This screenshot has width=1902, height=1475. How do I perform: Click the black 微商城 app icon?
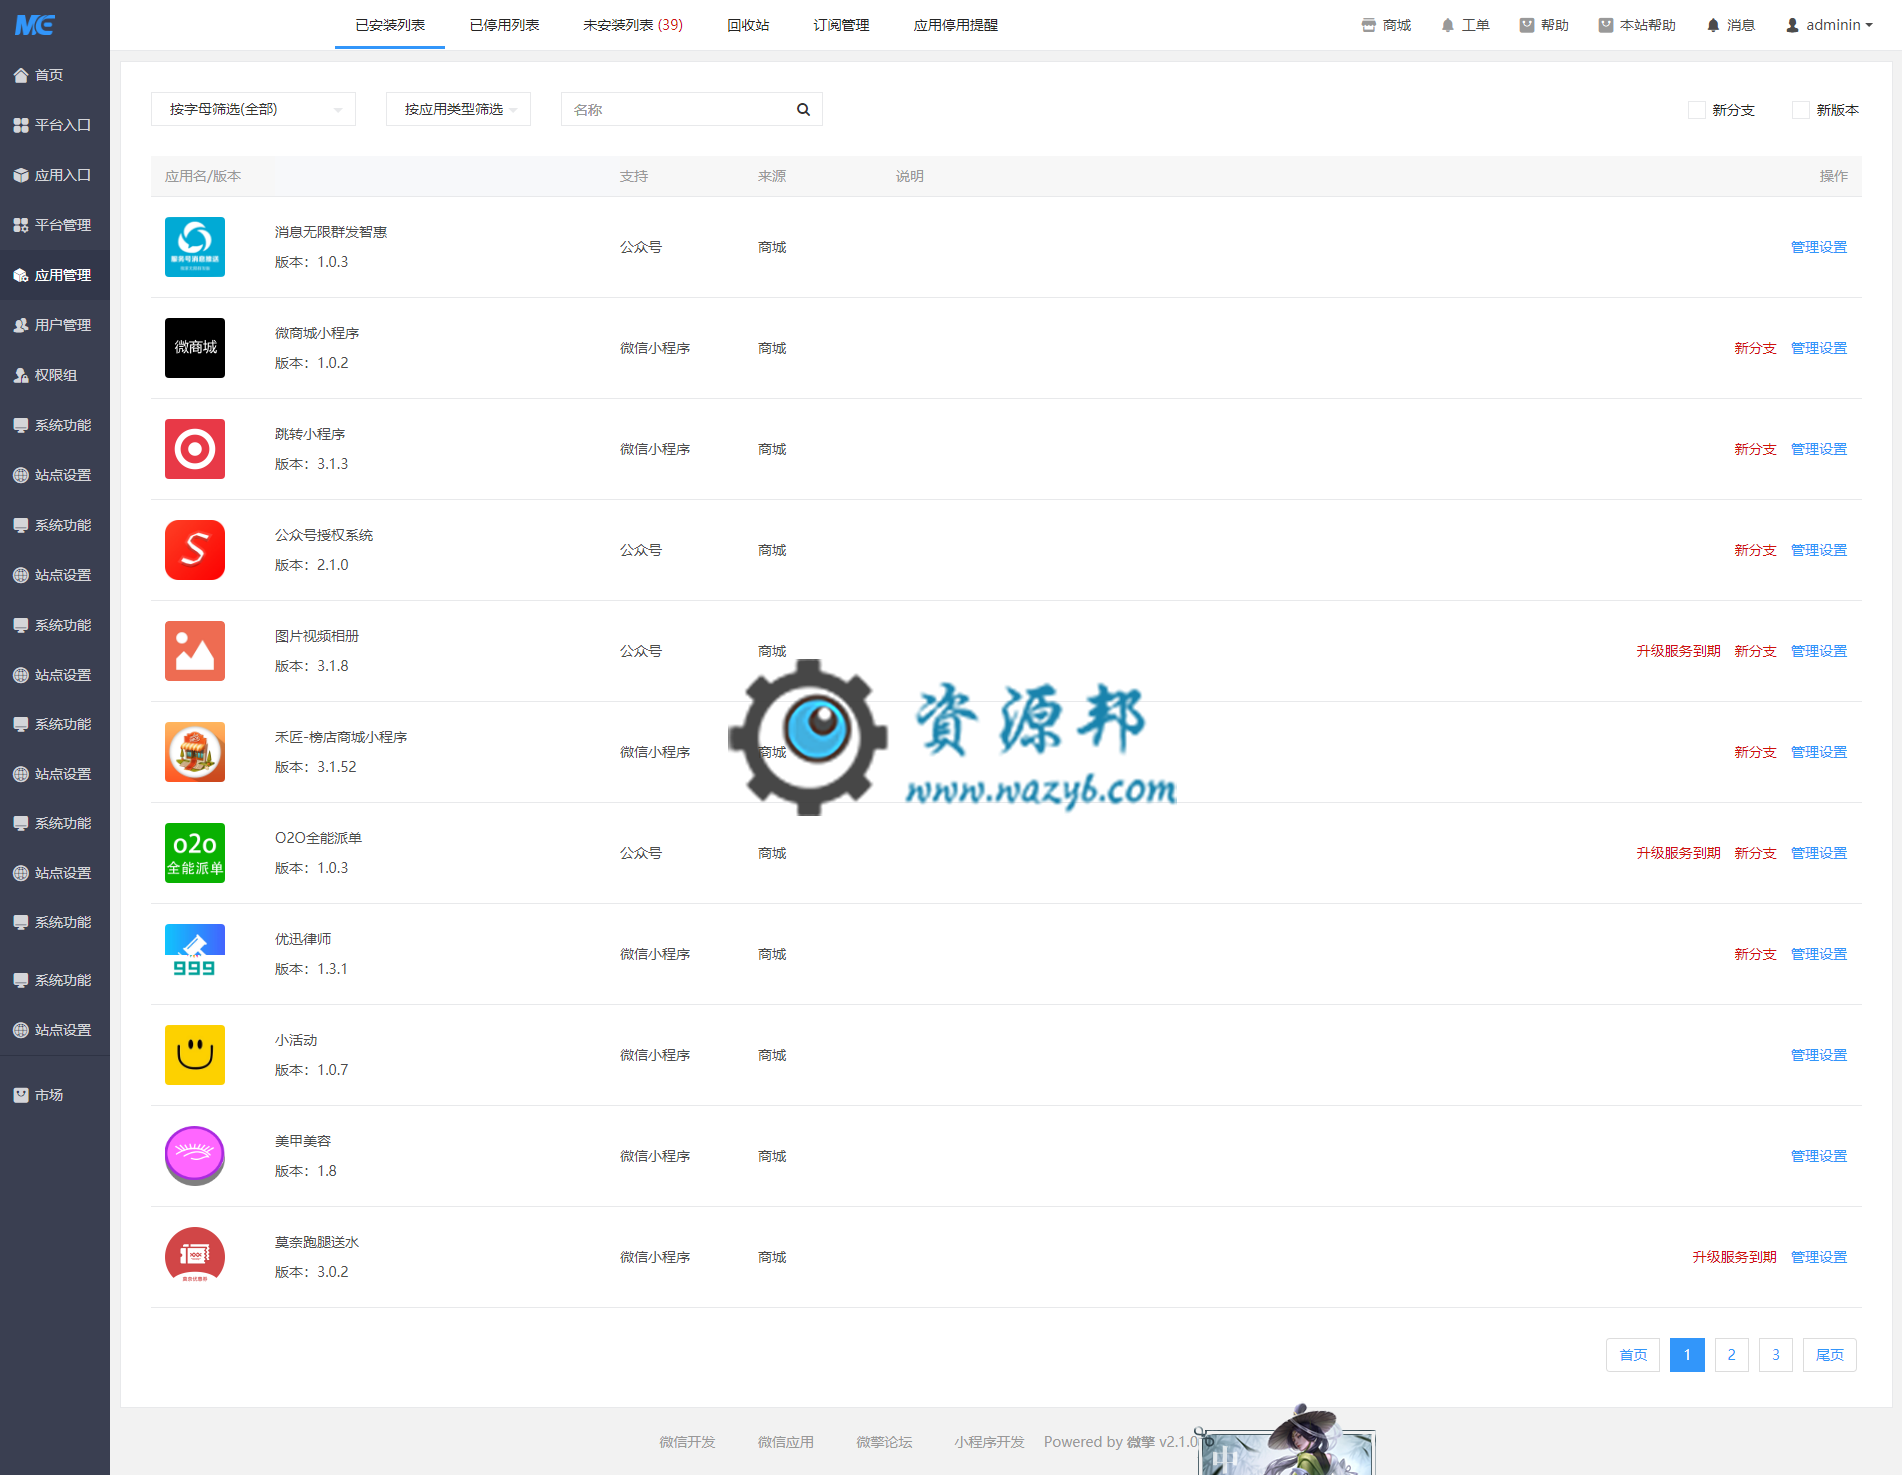(x=195, y=348)
